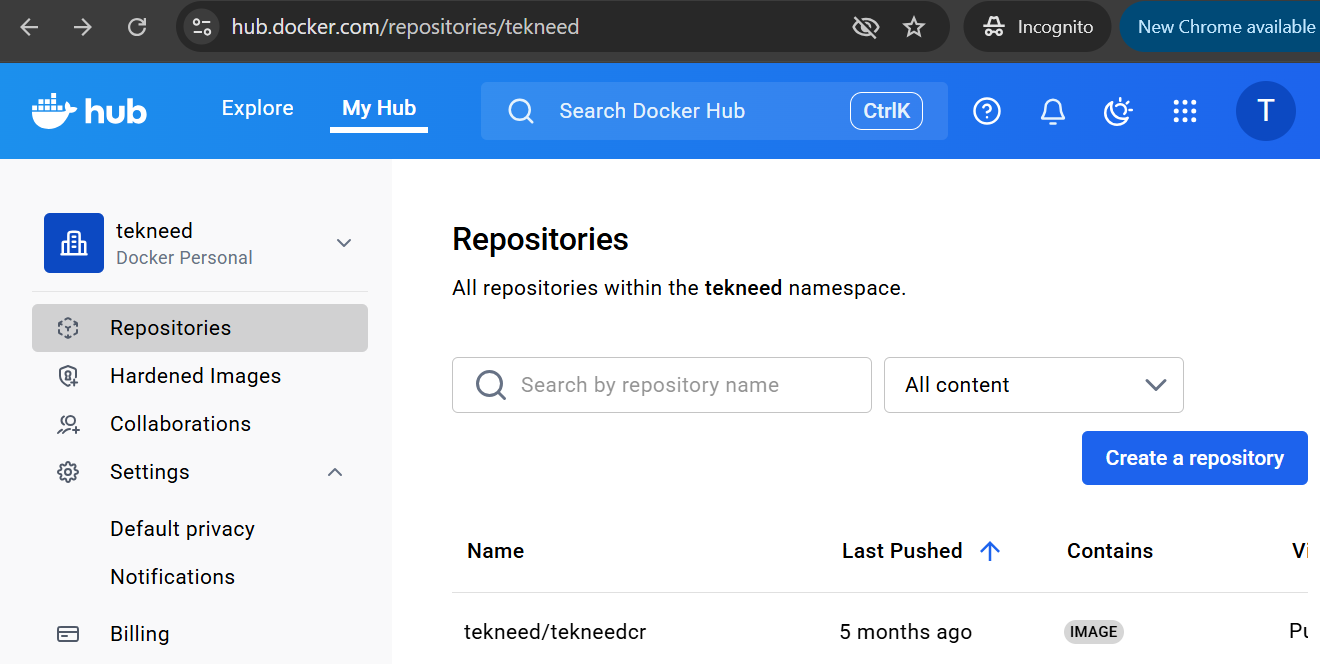
Task: Click the repository name search field
Action: (661, 385)
